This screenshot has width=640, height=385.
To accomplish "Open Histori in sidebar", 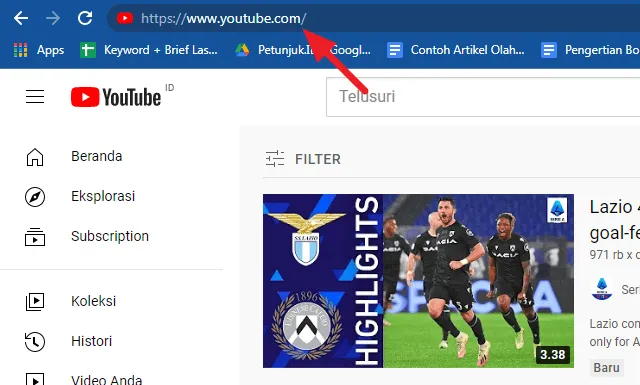I will 91,341.
